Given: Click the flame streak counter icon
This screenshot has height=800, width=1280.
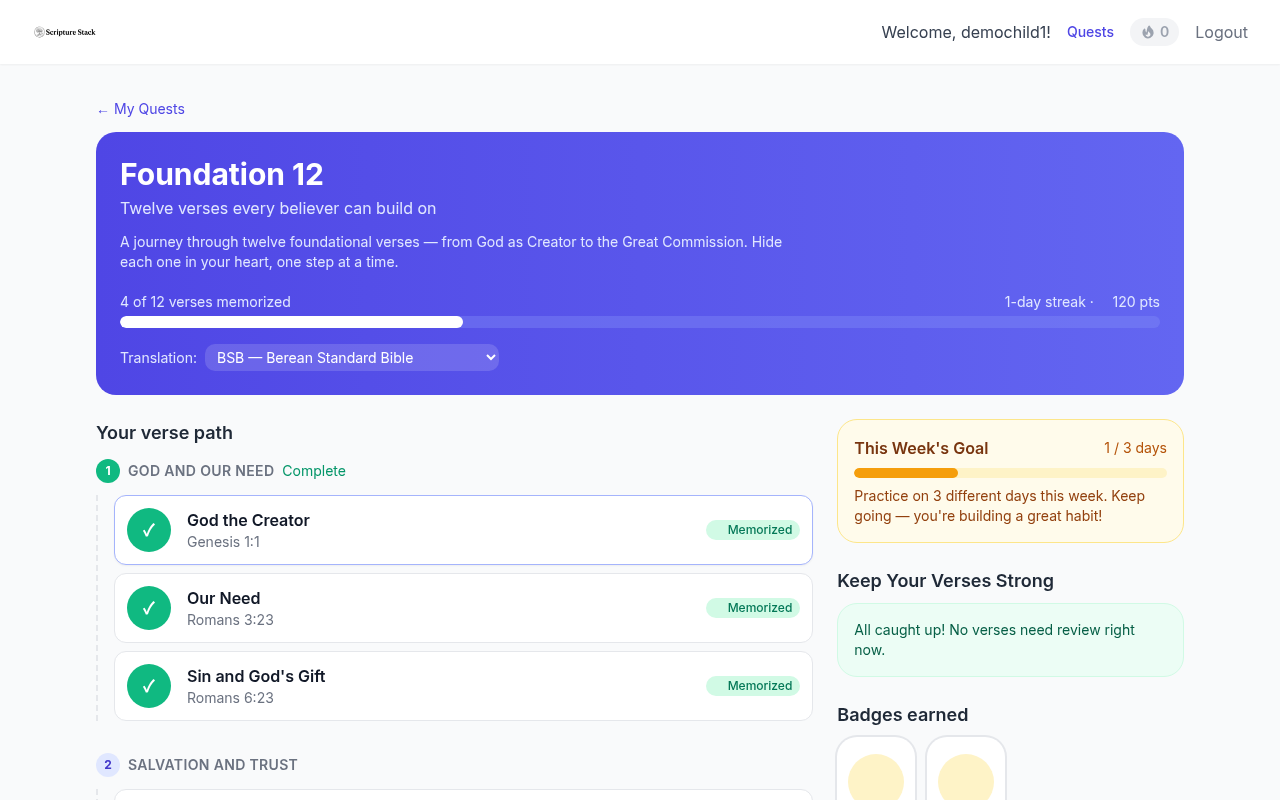Looking at the screenshot, I should (x=1148, y=32).
